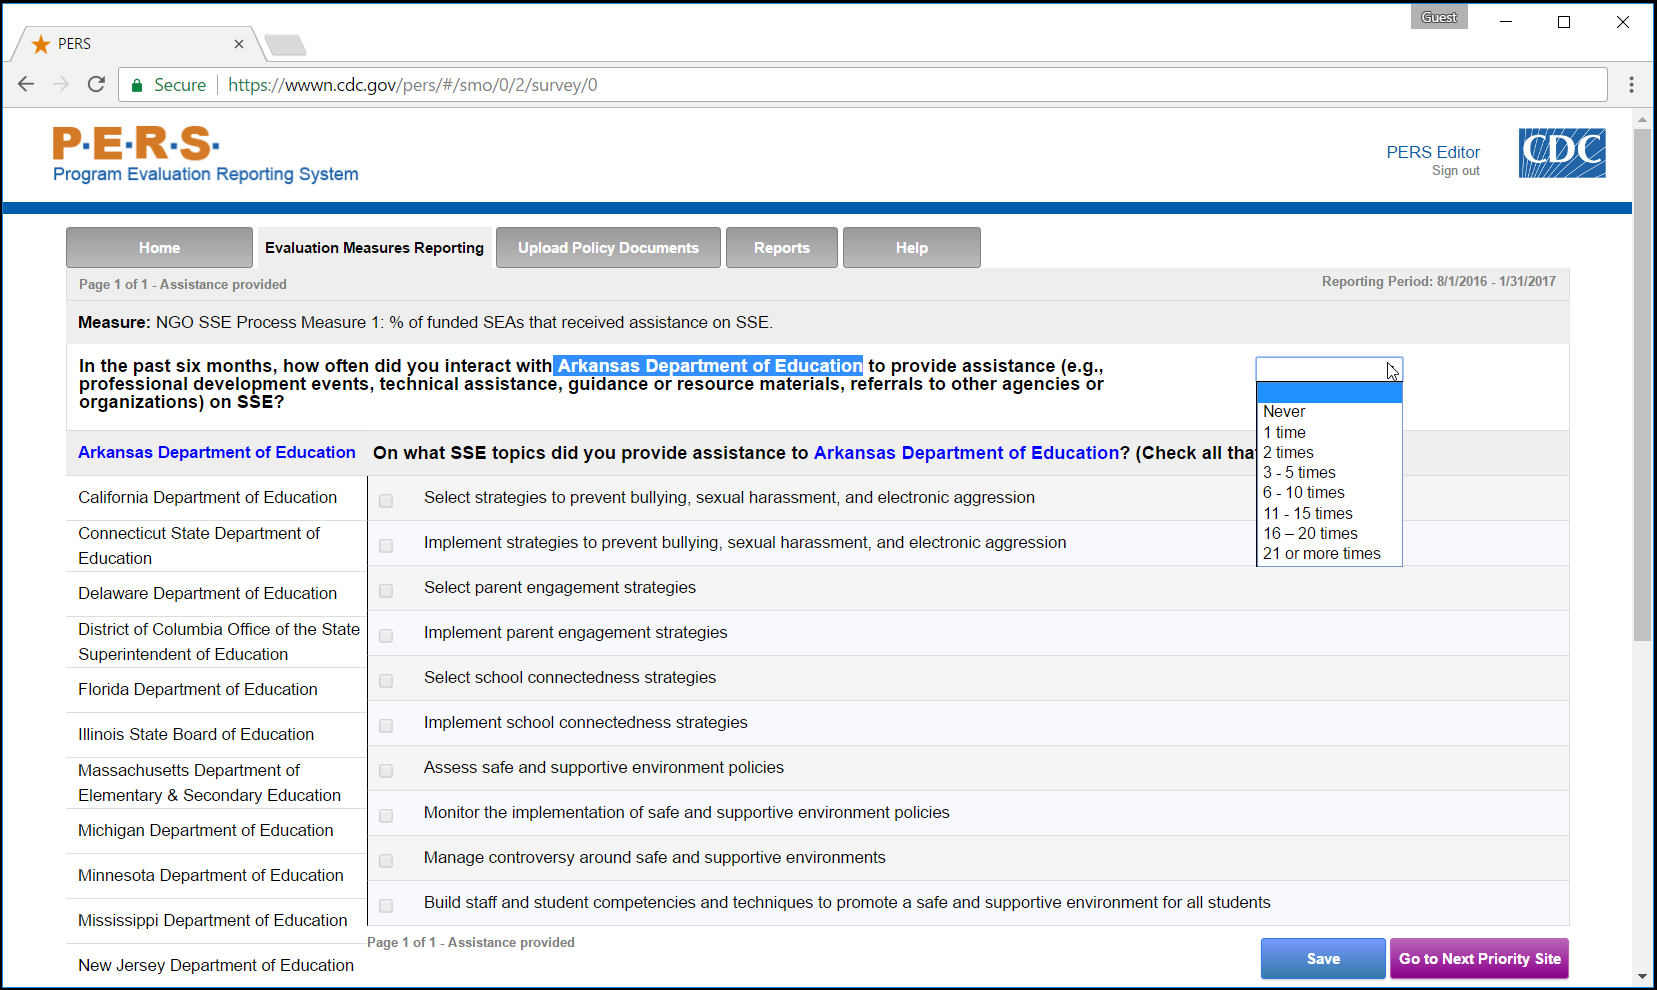Check Select strategies to prevent bullying

tap(386, 501)
